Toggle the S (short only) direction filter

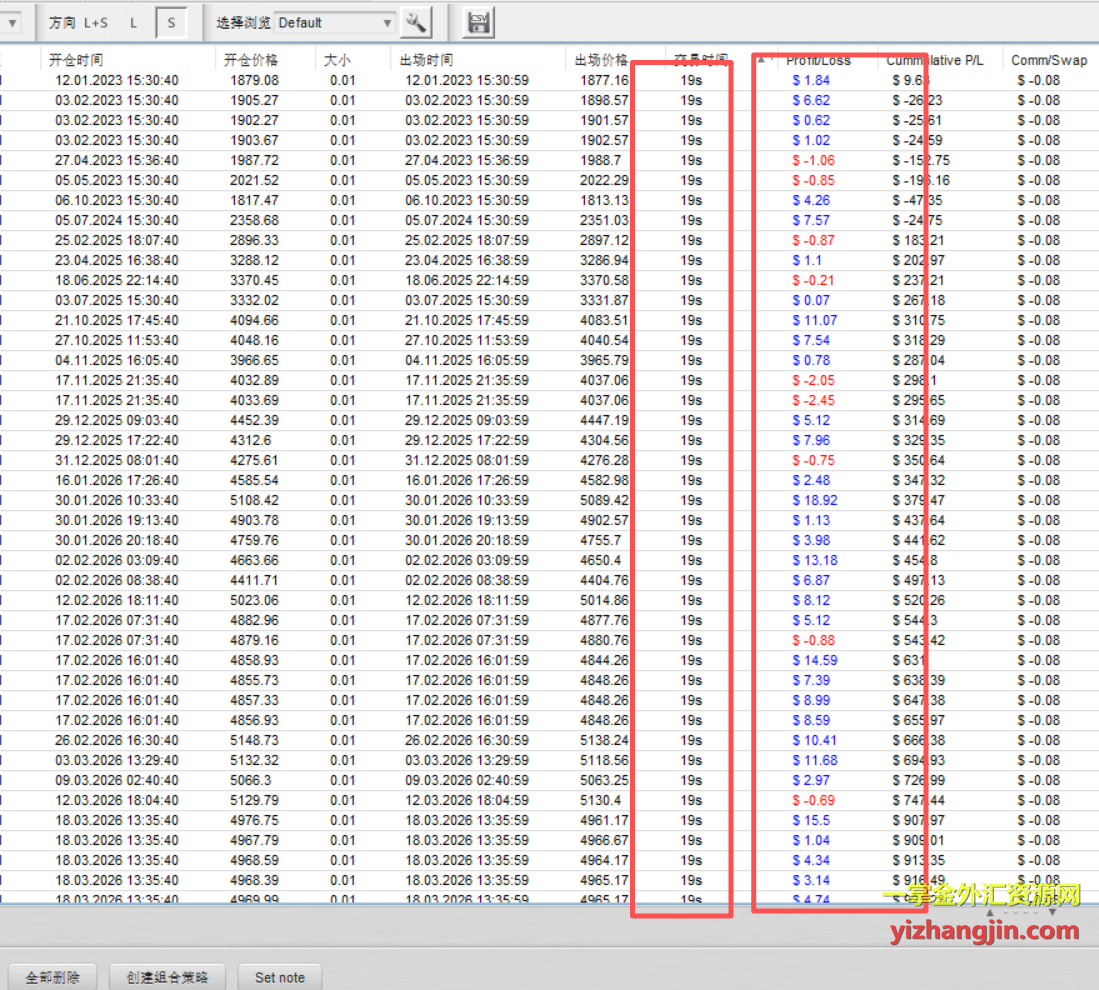point(171,23)
